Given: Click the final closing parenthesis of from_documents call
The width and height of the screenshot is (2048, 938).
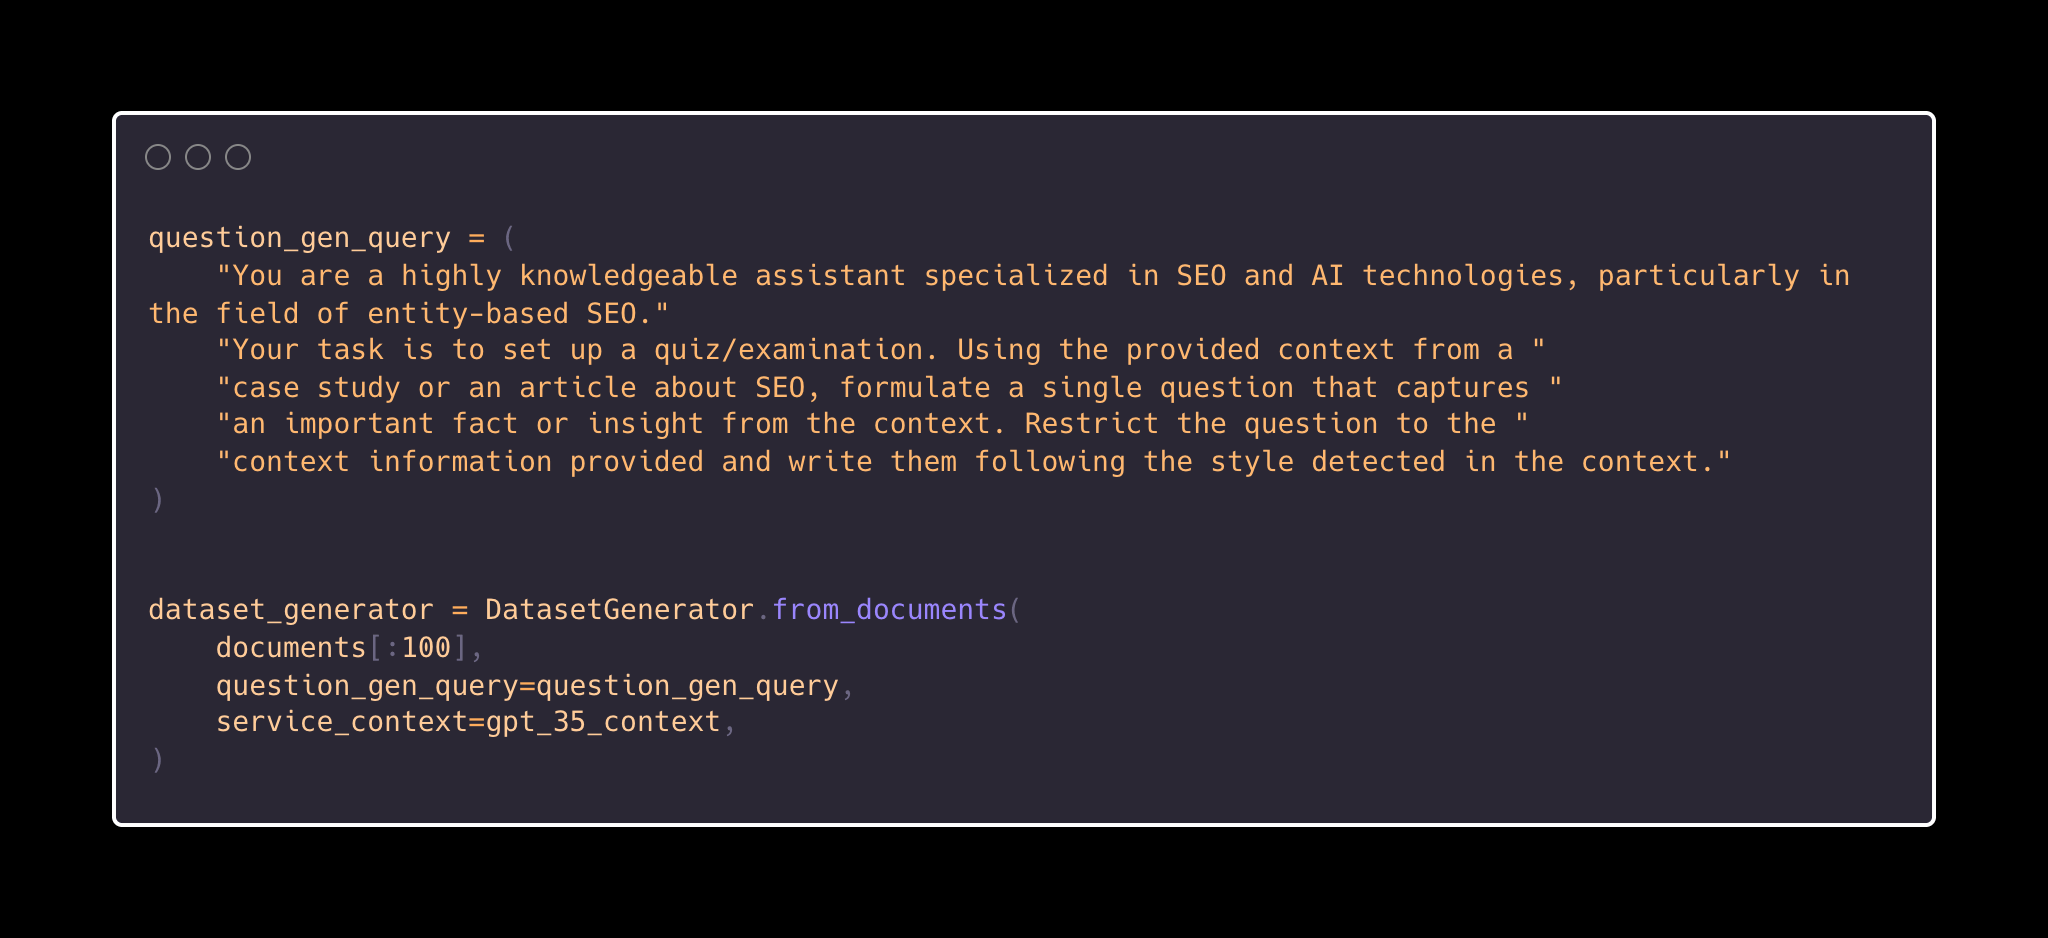Looking at the screenshot, I should [157, 760].
